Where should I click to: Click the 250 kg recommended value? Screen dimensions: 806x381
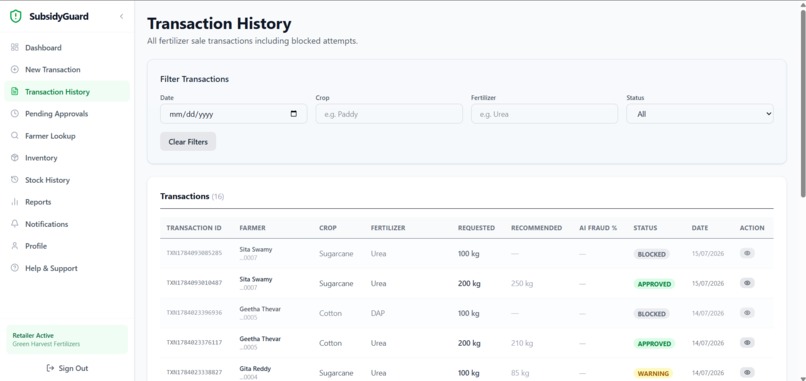tap(522, 283)
